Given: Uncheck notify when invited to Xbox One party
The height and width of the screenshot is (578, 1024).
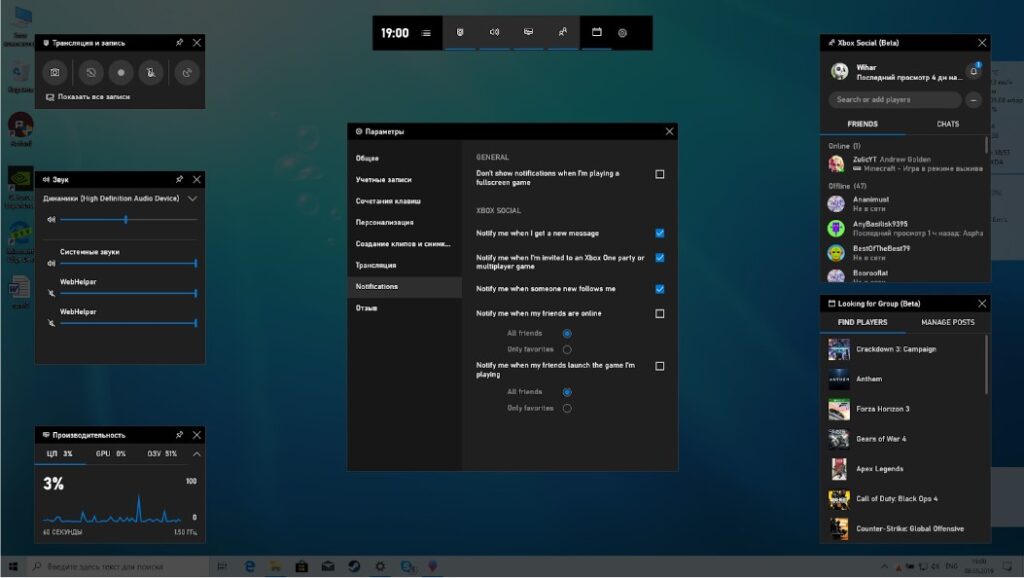Looking at the screenshot, I should (x=660, y=257).
